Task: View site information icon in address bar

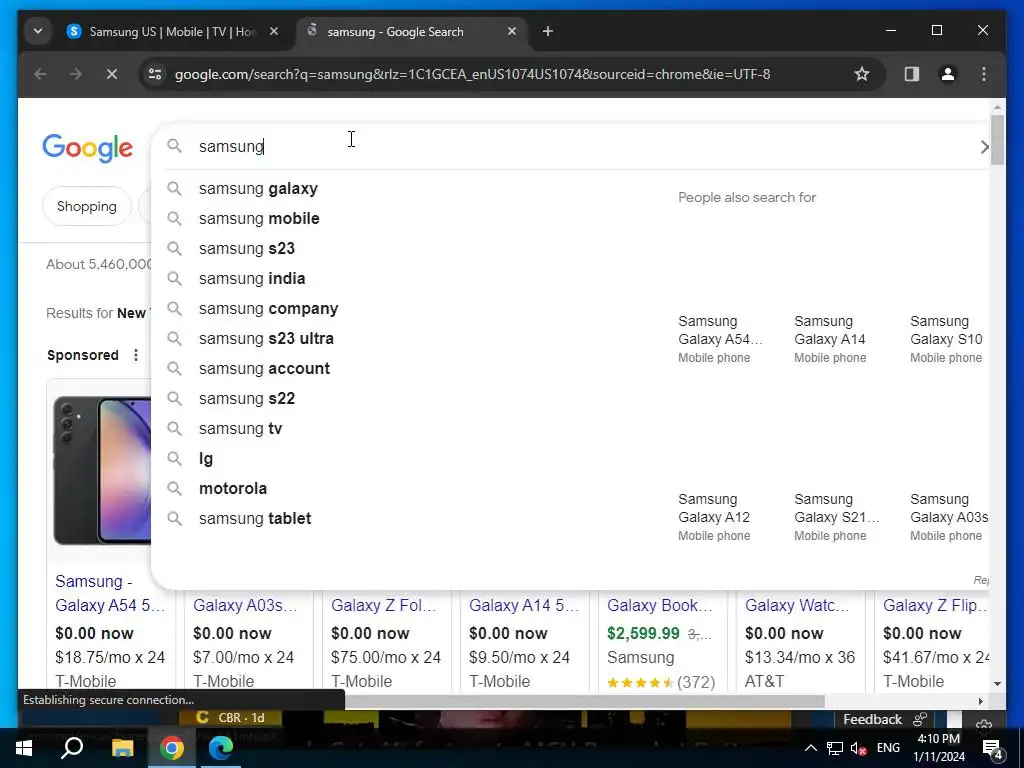Action: pos(155,74)
